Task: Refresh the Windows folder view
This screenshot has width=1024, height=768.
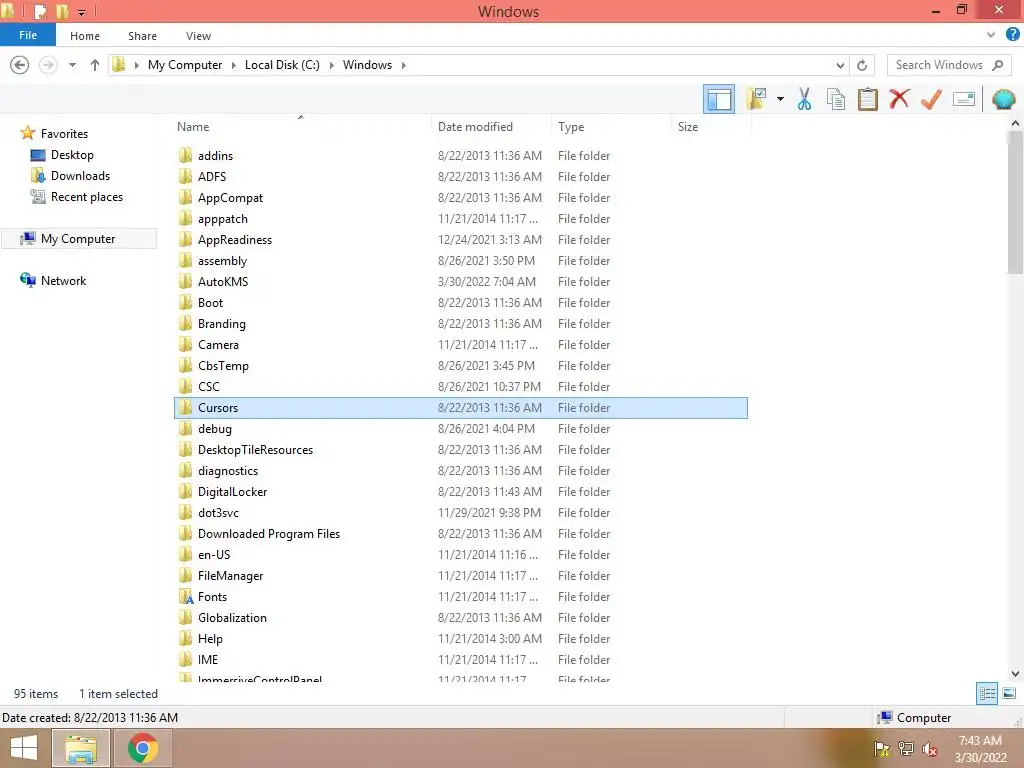Action: (x=862, y=65)
